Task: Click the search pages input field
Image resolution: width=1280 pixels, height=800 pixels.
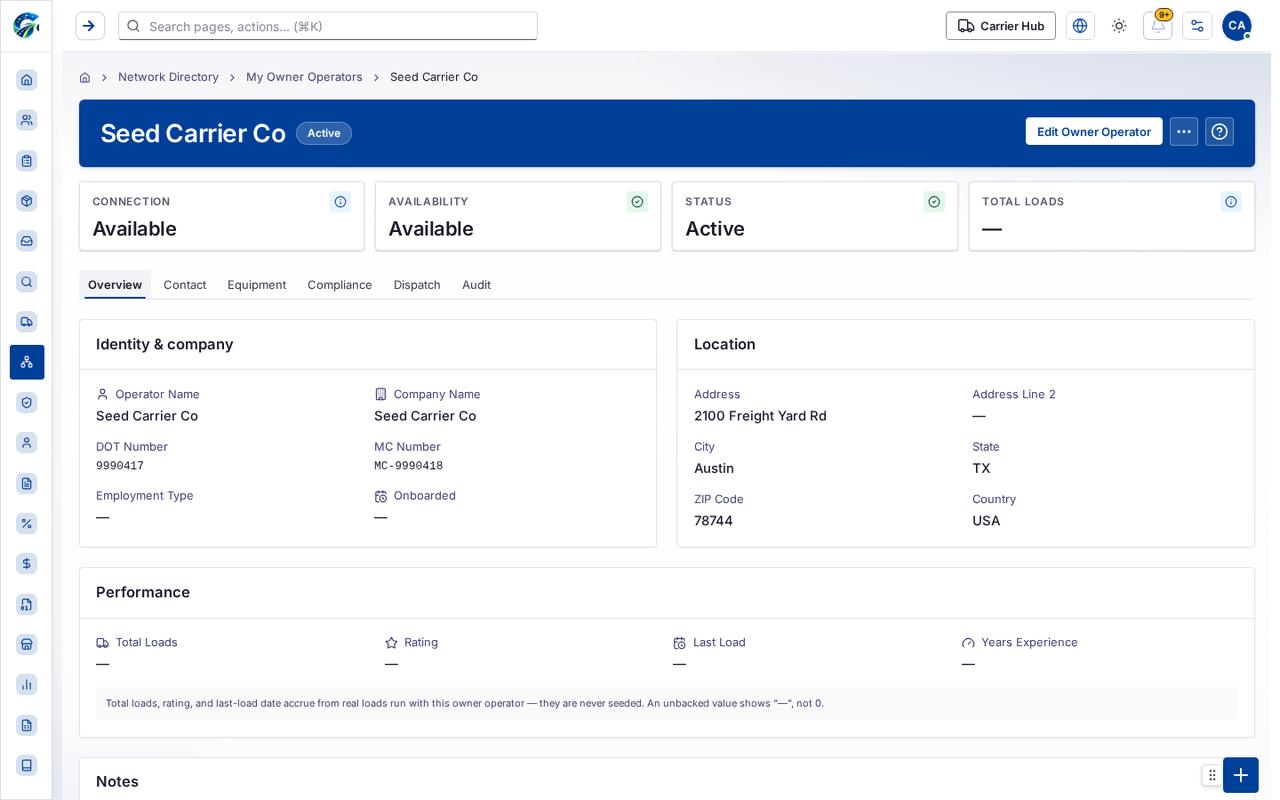Action: click(328, 26)
